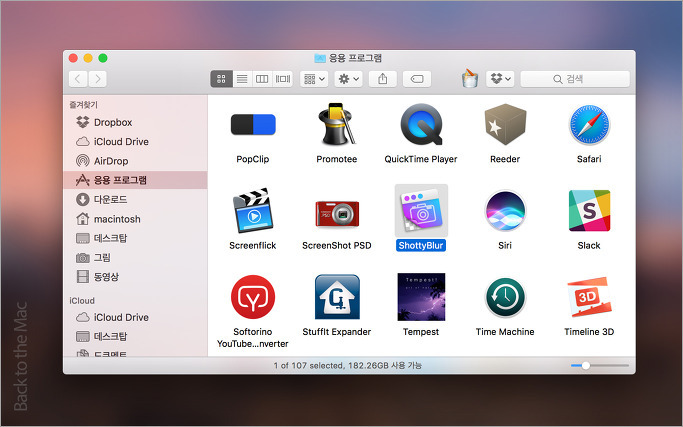The image size is (683, 427).
Task: Select Softorino YouTube Converter icon
Action: pos(253,297)
